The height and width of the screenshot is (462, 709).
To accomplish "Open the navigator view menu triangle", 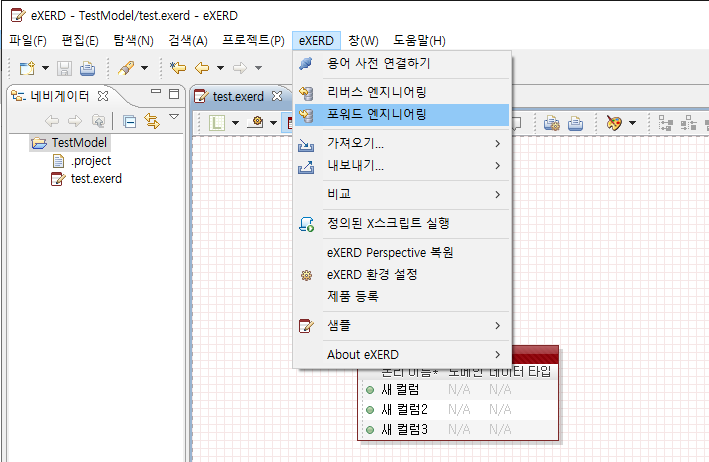I will (174, 117).
